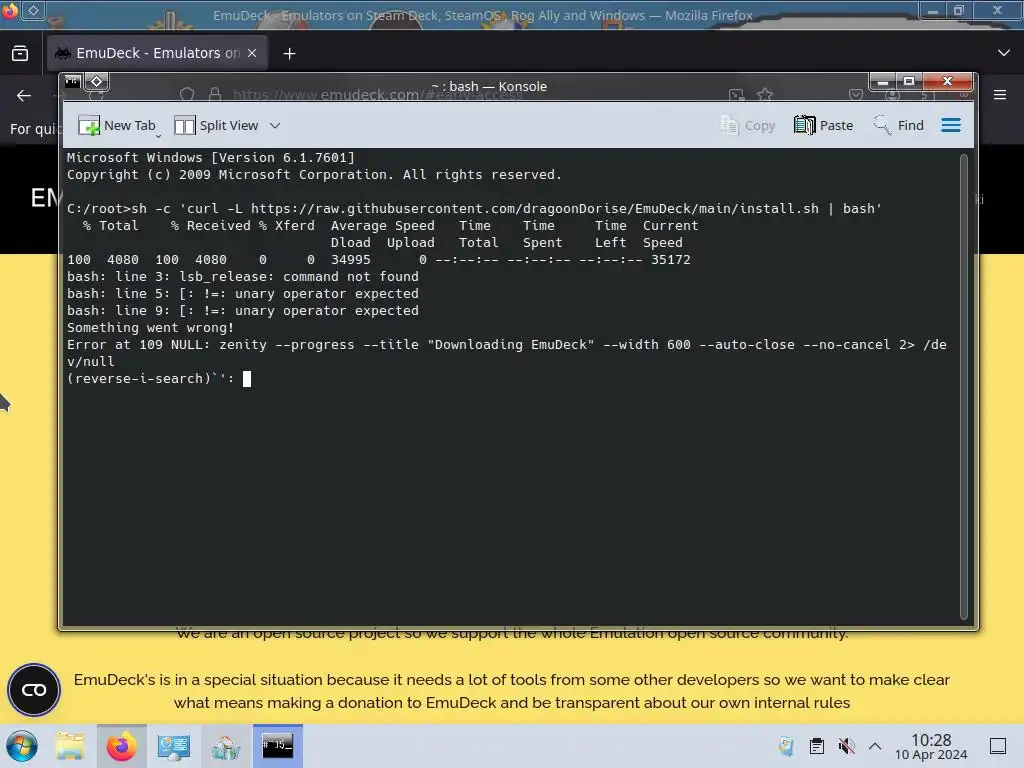Click the Split View button
Viewport: 1024px width, 768px height.
(x=216, y=125)
